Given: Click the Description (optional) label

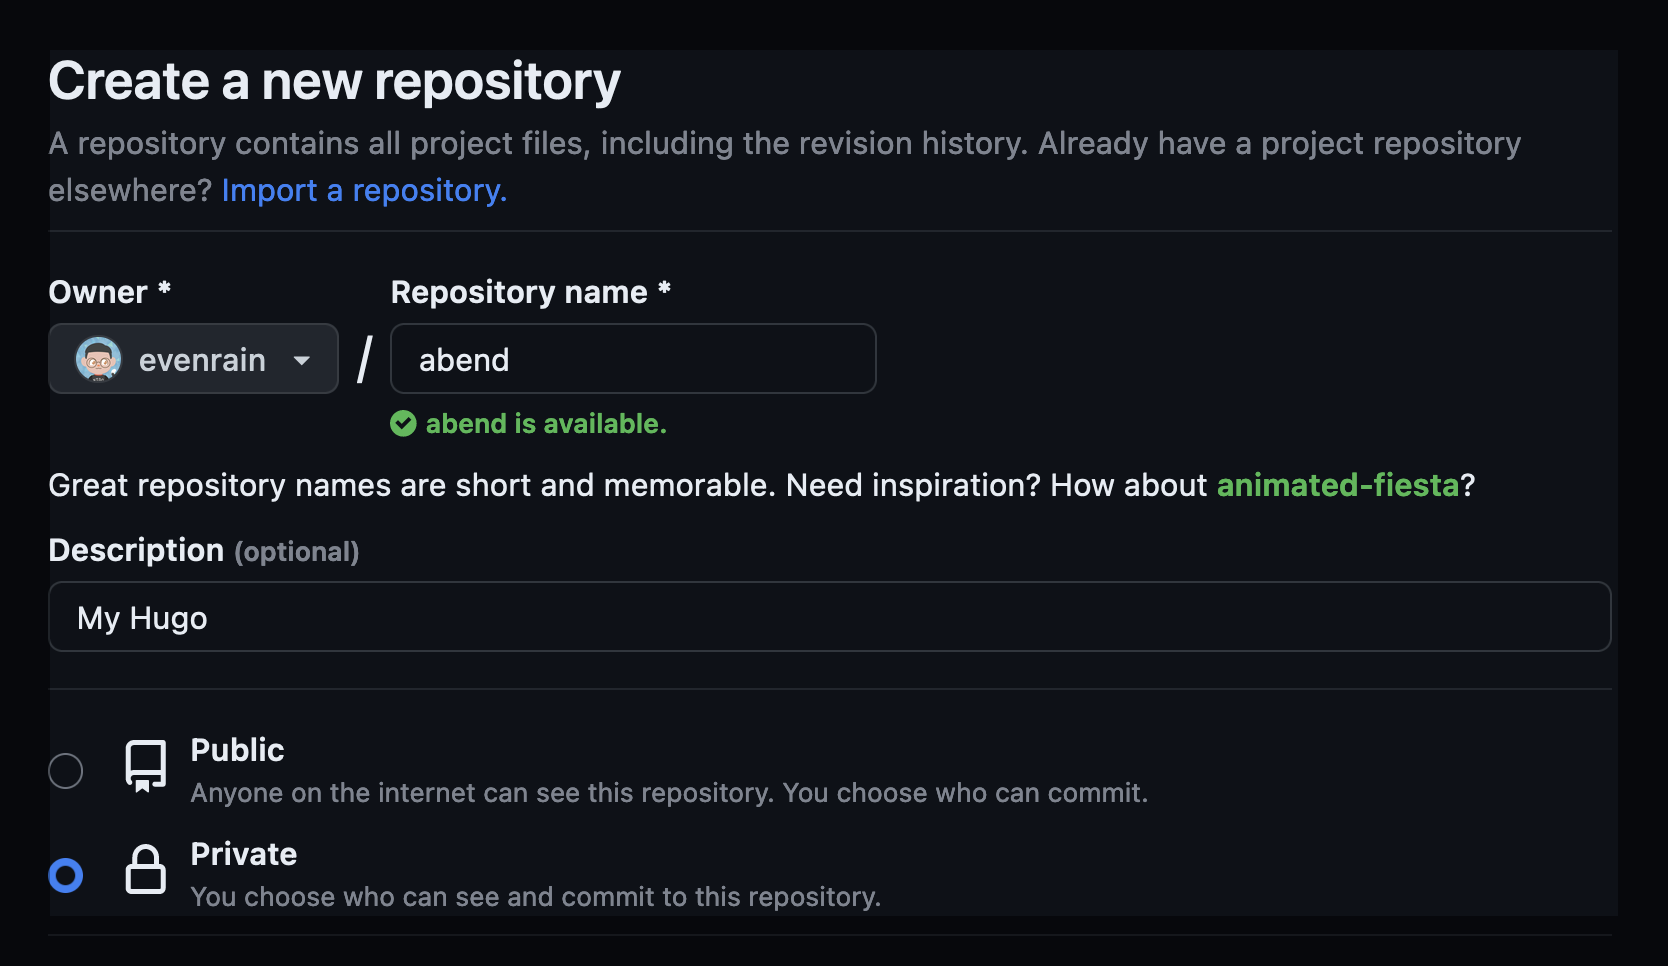Looking at the screenshot, I should click(203, 550).
